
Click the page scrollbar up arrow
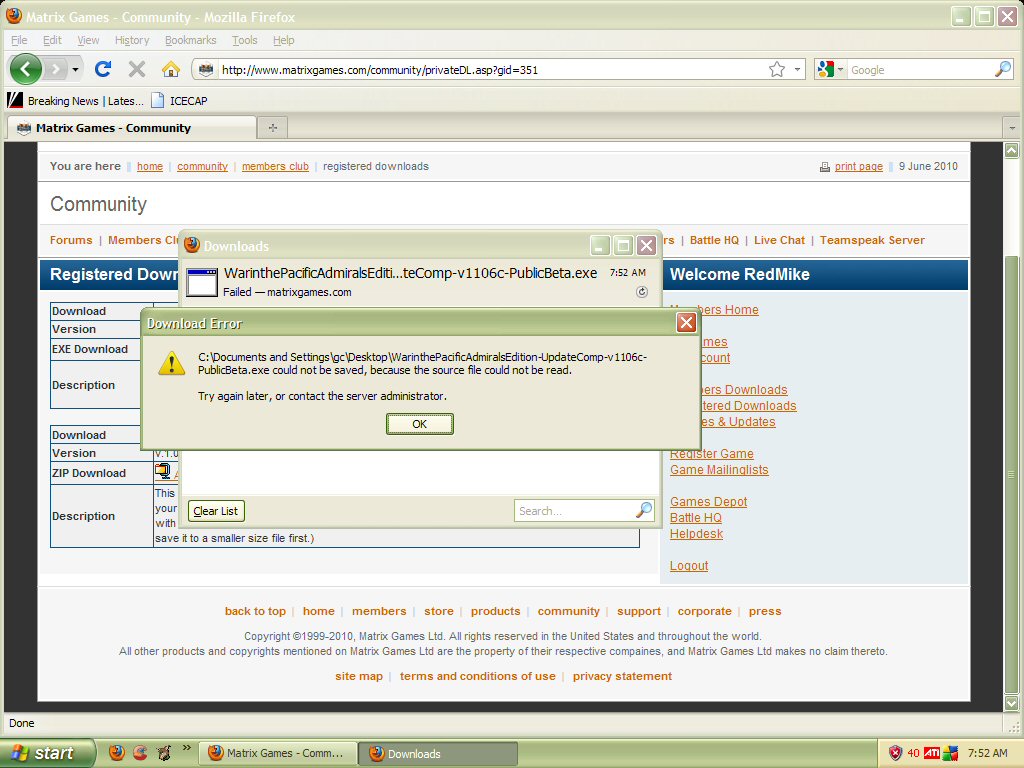coord(1011,151)
